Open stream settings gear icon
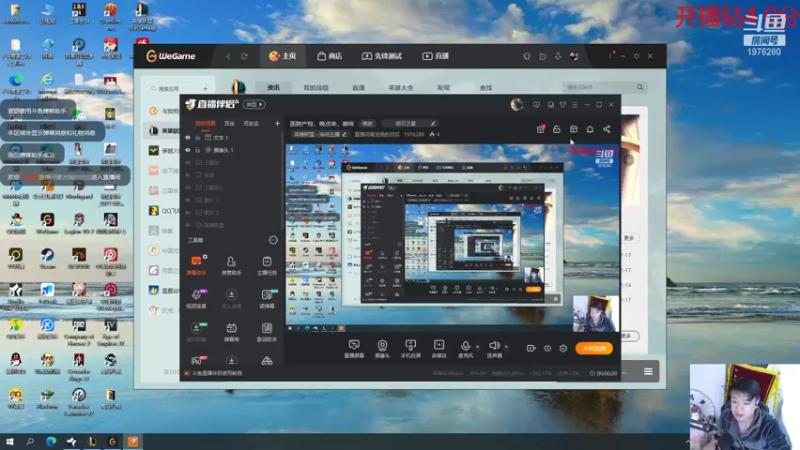Screen dimensions: 800x450 tap(563, 348)
